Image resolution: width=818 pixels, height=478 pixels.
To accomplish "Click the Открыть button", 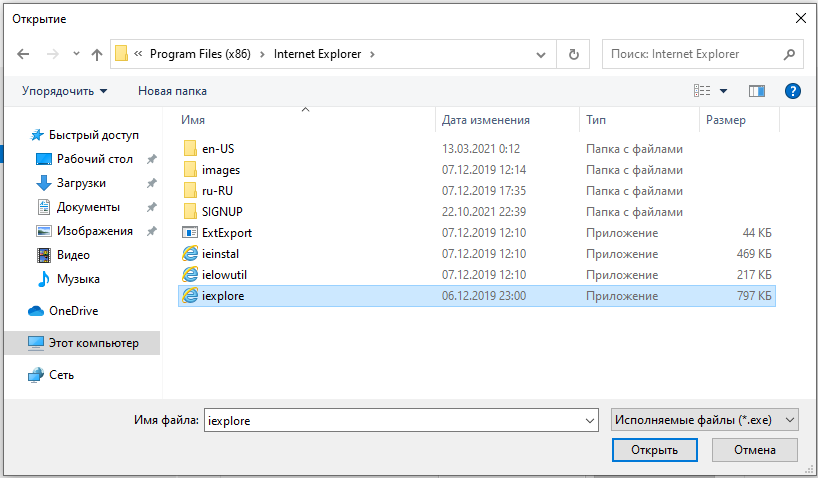I will (x=654, y=450).
